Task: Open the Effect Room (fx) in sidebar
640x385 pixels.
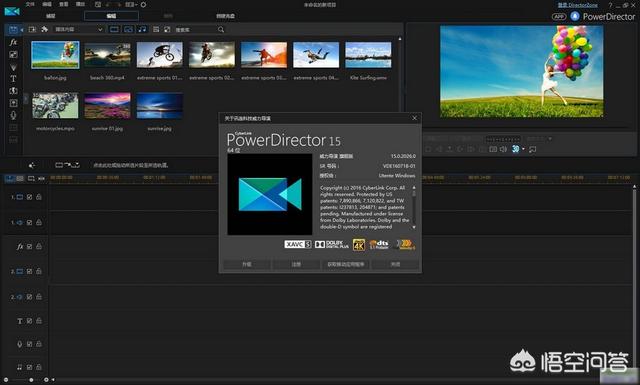Action: (x=13, y=42)
